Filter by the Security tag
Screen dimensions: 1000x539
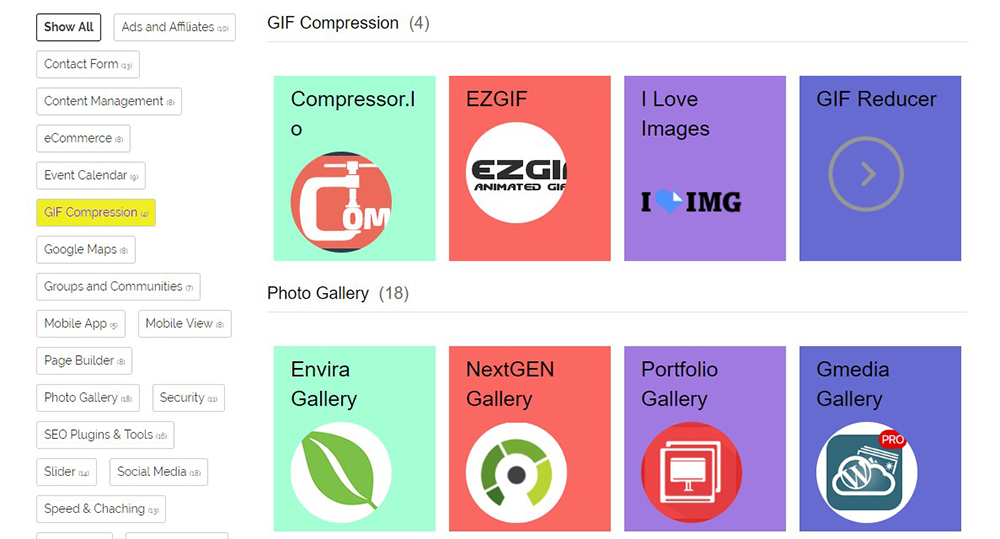[188, 397]
